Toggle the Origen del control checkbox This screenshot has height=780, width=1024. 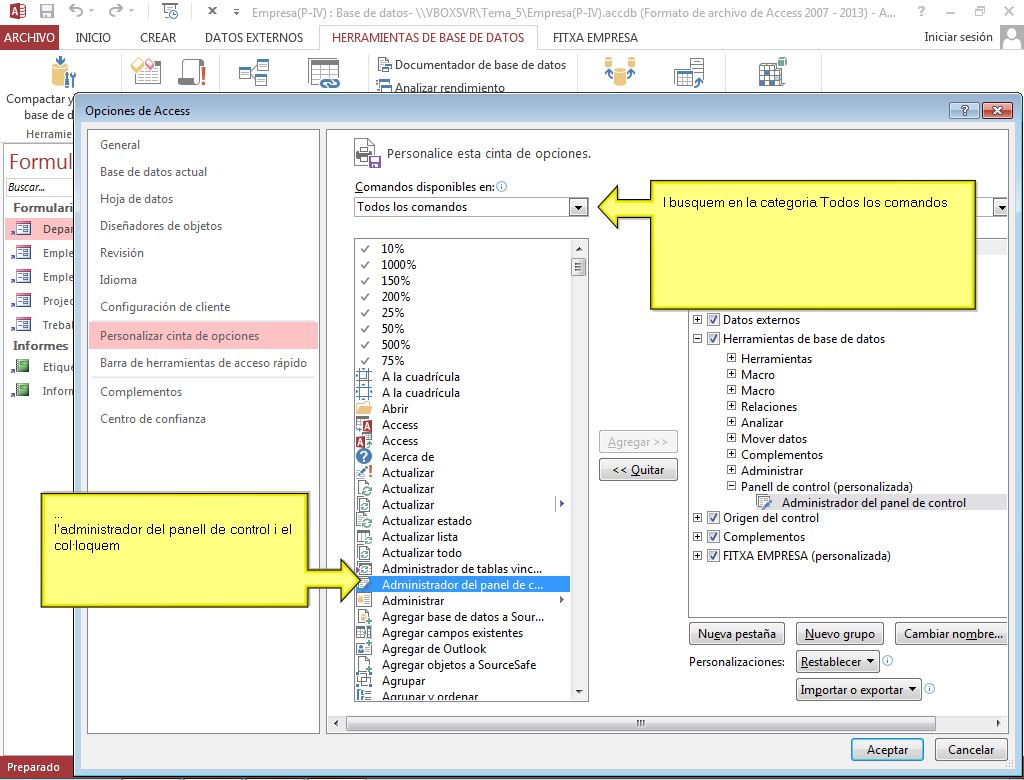[x=713, y=518]
